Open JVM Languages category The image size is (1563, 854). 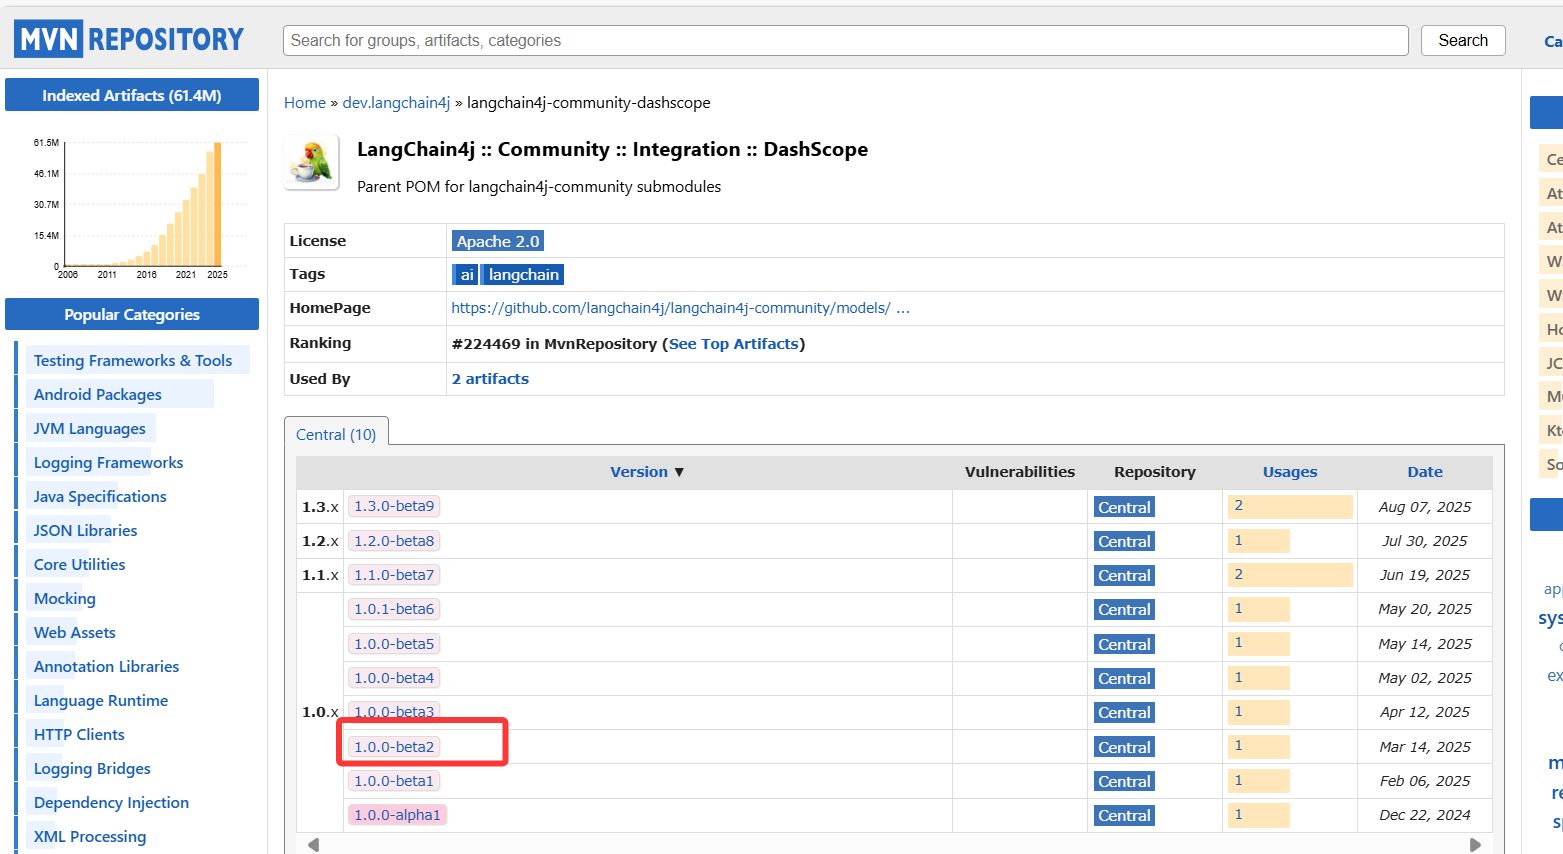coord(90,428)
